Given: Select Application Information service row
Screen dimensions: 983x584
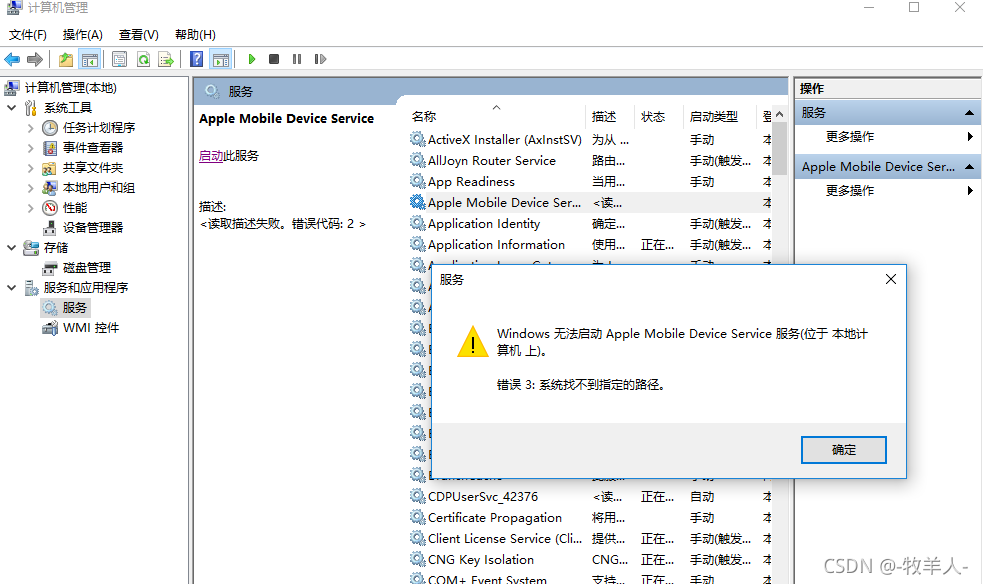Looking at the screenshot, I should tap(590, 245).
